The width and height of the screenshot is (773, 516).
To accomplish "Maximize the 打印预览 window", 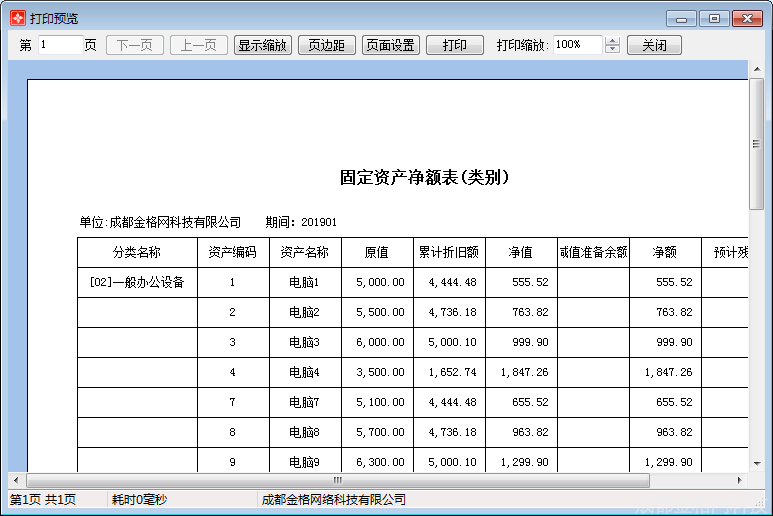I will [714, 19].
